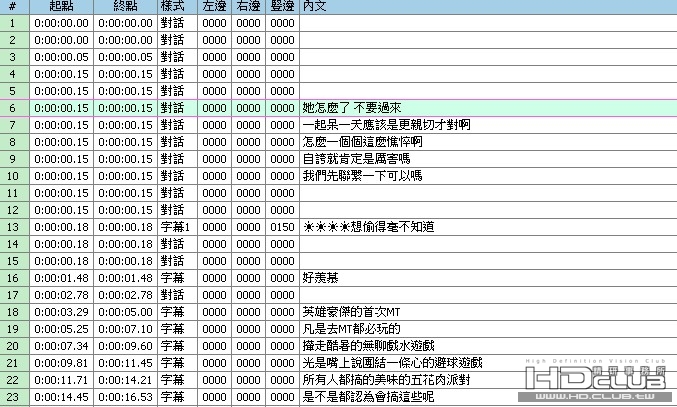Select row number 13

click(14, 227)
